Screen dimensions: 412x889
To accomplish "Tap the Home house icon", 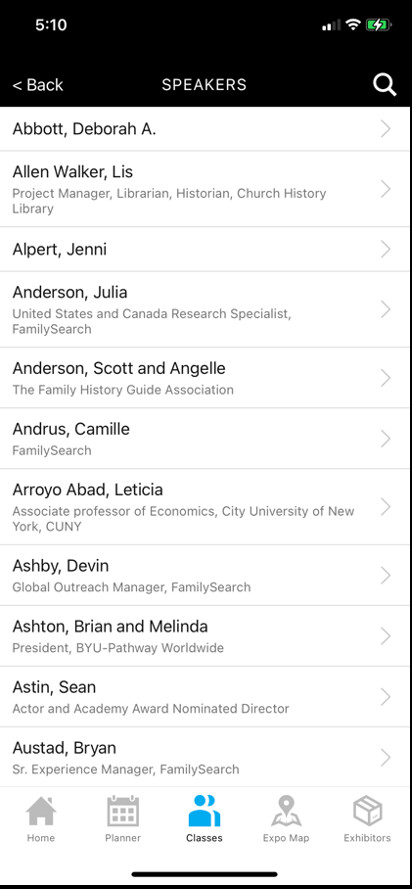I will [x=41, y=811].
